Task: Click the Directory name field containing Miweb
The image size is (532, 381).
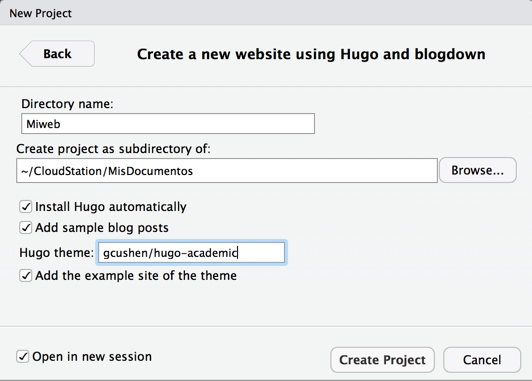Action: tap(168, 124)
